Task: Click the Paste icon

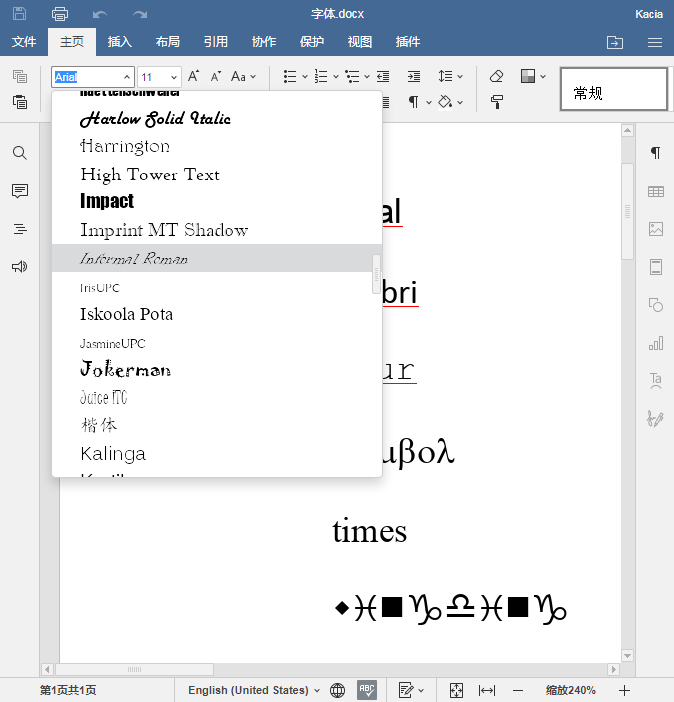Action: click(x=20, y=102)
